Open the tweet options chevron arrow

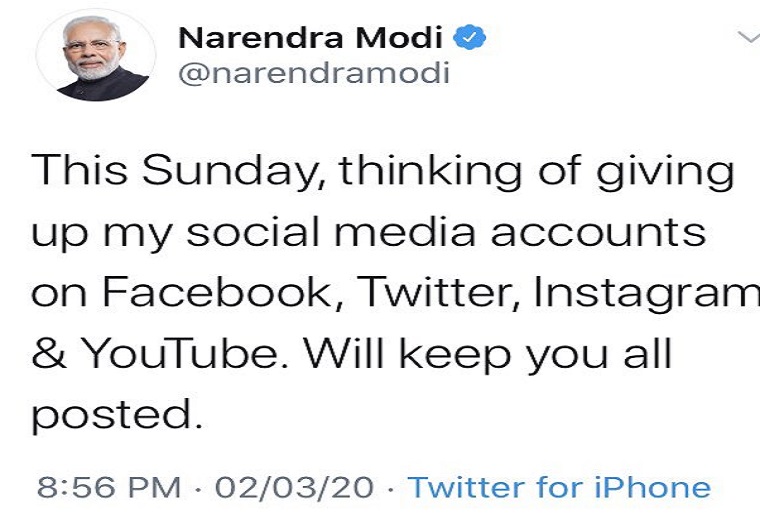(x=747, y=37)
